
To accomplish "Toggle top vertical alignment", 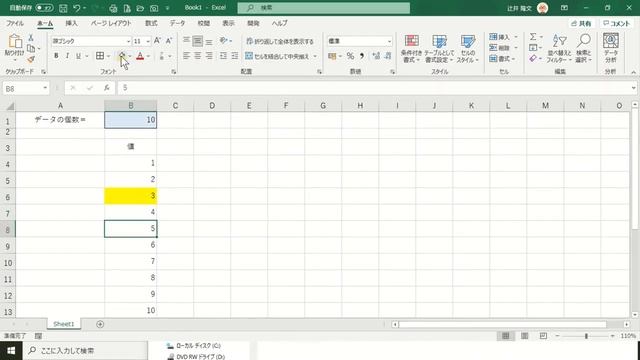I will tap(187, 40).
